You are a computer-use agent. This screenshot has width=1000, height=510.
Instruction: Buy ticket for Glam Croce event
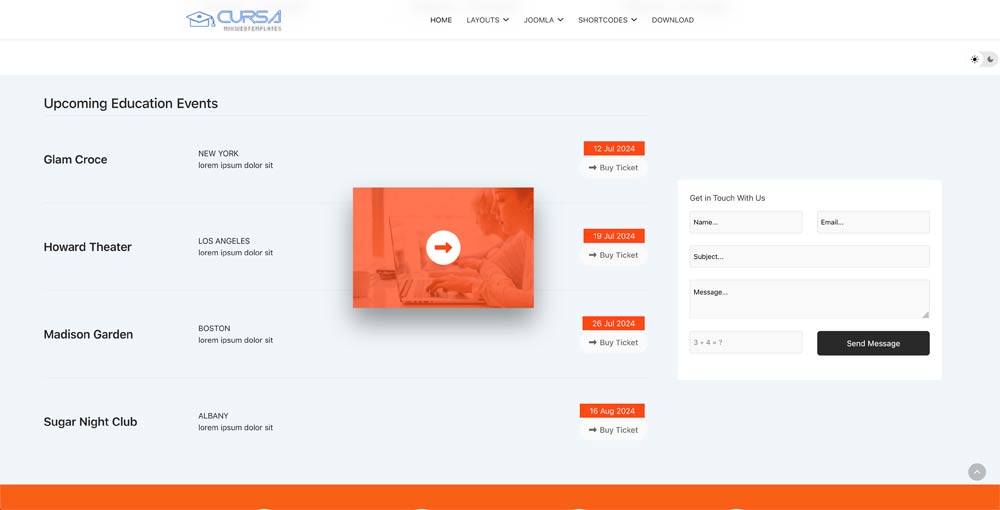click(x=613, y=168)
